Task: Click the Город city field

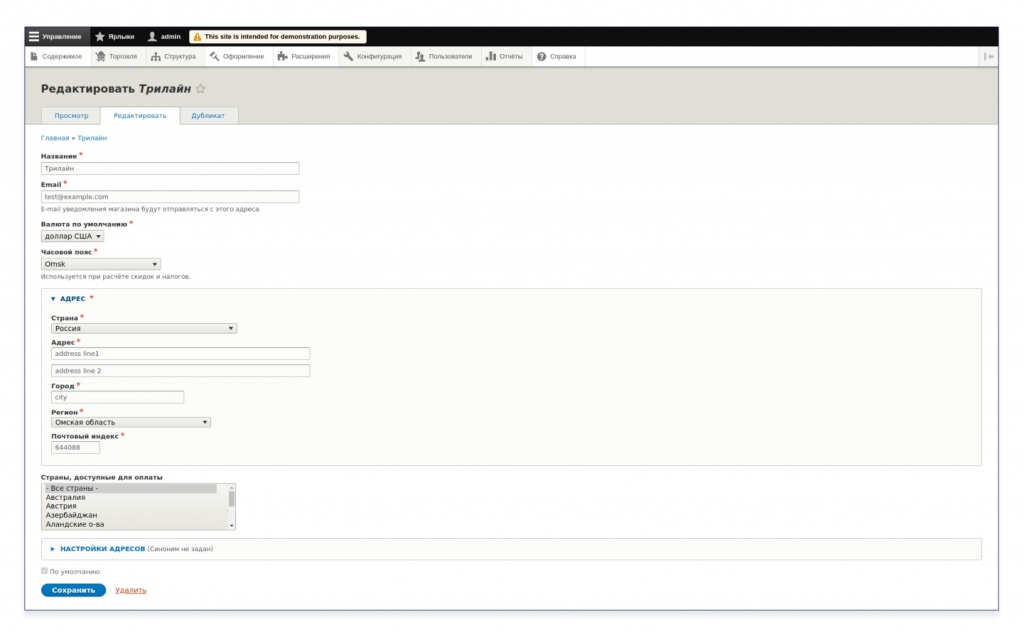Action: [118, 397]
